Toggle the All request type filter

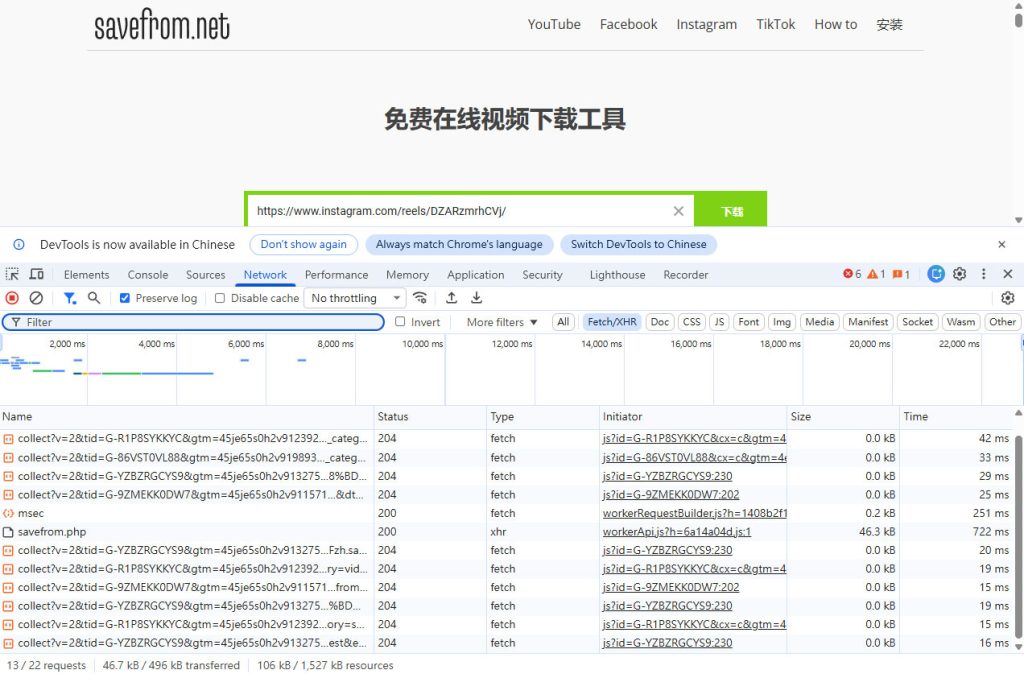[x=563, y=322]
